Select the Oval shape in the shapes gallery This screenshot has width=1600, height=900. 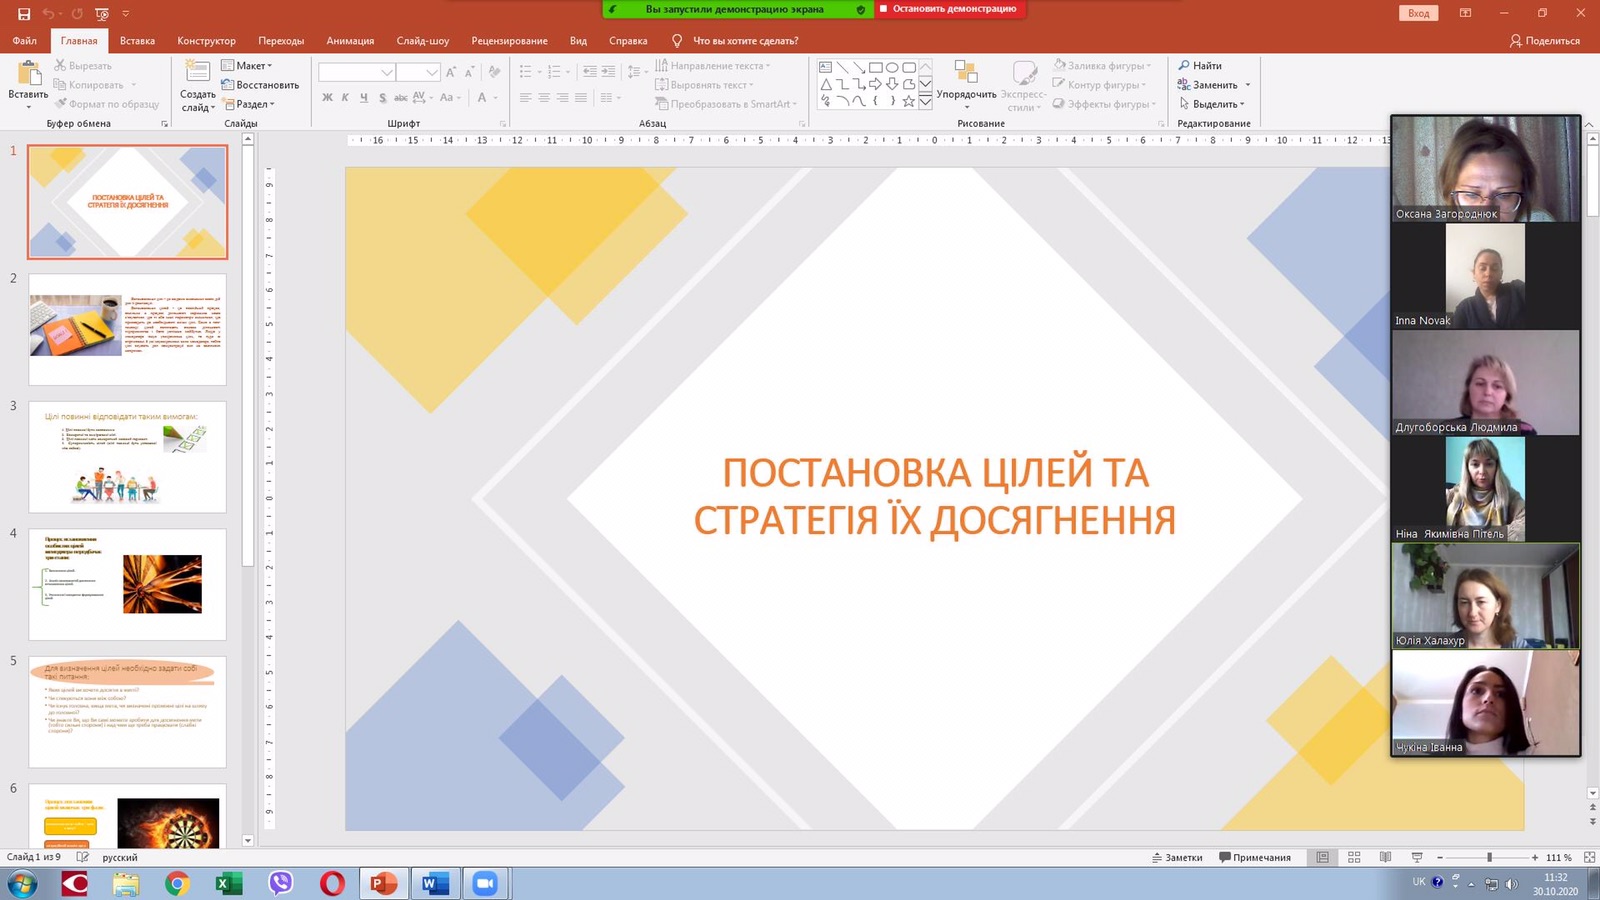[x=892, y=68]
